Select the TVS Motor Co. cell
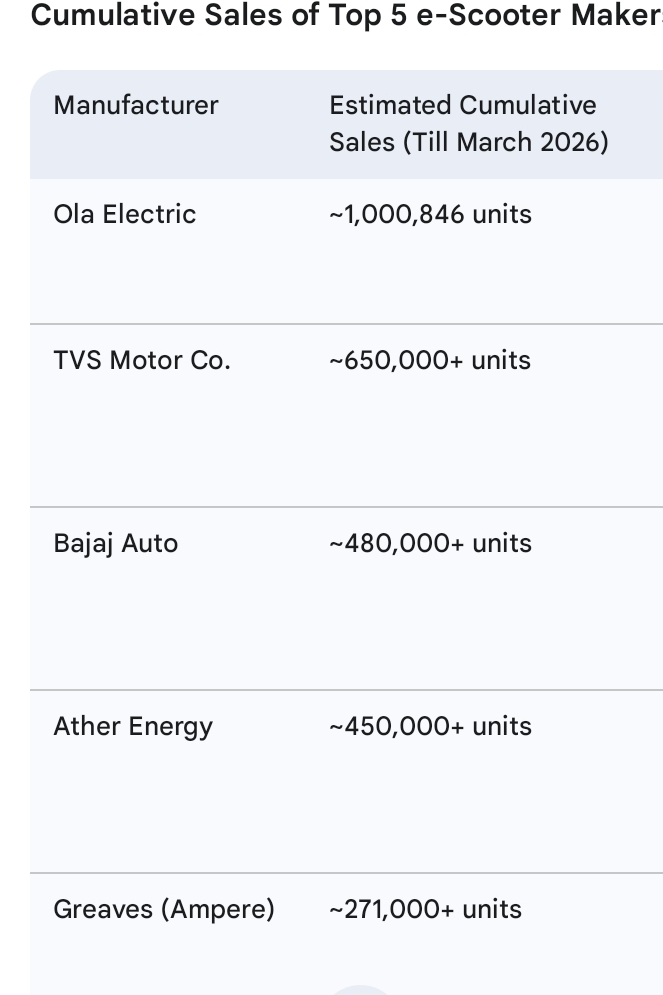Screen dimensions: 663x995 tap(142, 360)
